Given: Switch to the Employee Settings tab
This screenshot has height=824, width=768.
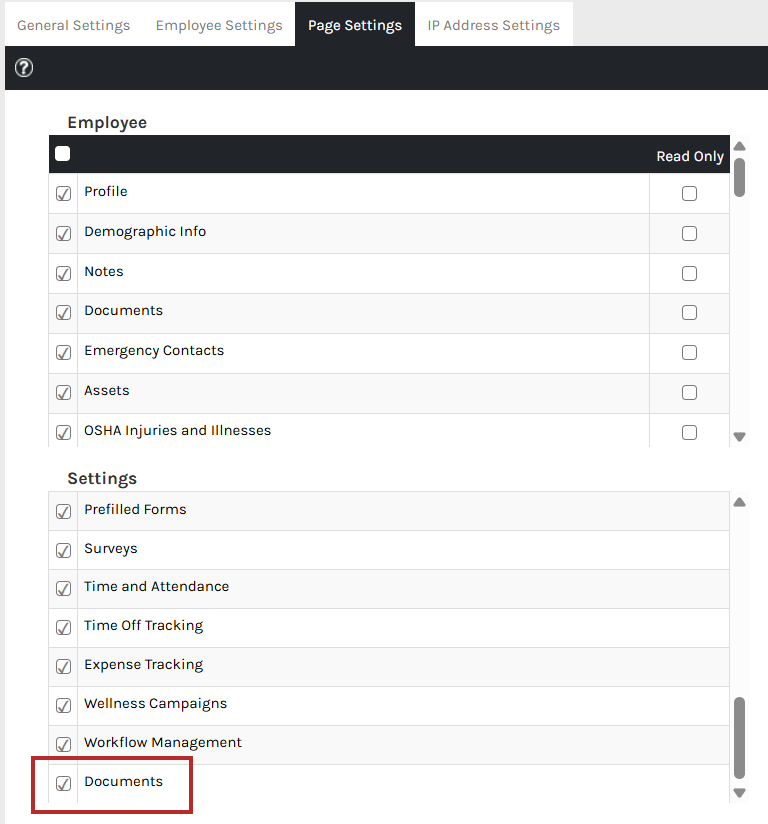Looking at the screenshot, I should point(219,25).
